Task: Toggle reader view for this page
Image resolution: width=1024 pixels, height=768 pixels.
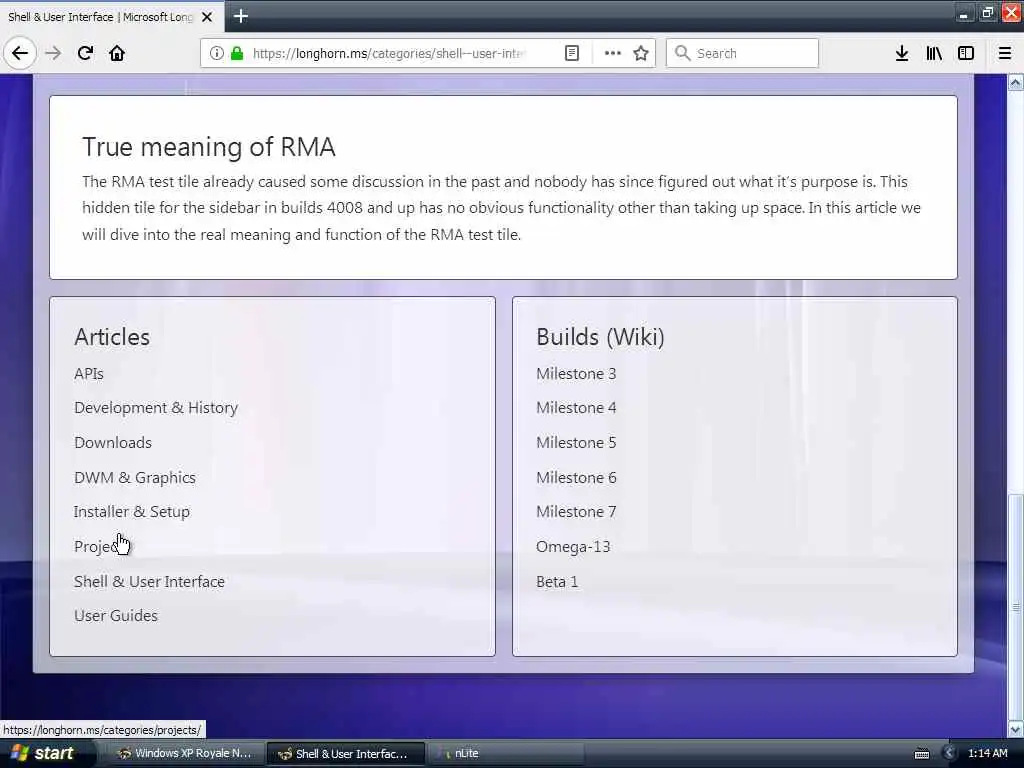Action: tap(571, 53)
